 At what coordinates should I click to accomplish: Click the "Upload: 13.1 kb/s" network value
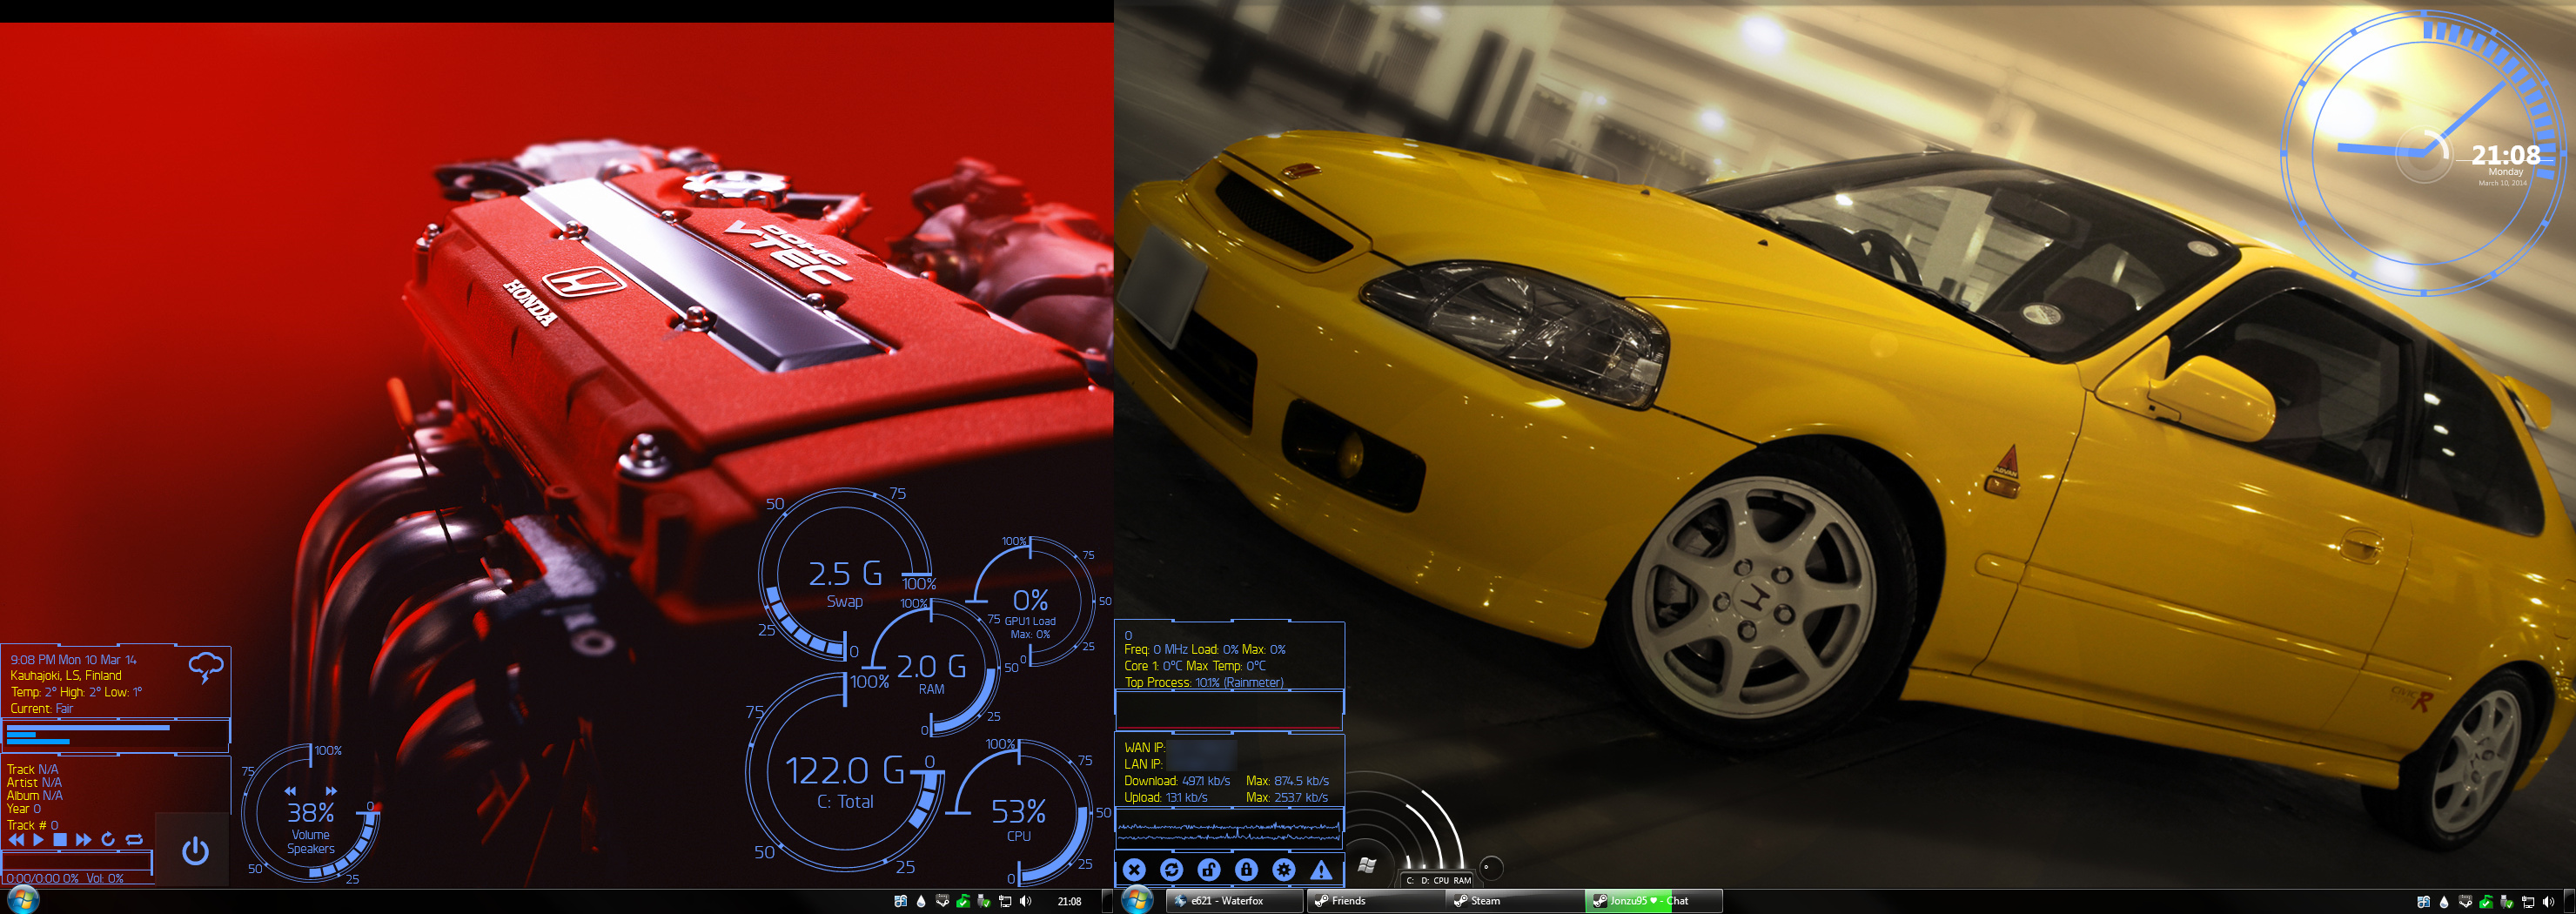[1166, 798]
